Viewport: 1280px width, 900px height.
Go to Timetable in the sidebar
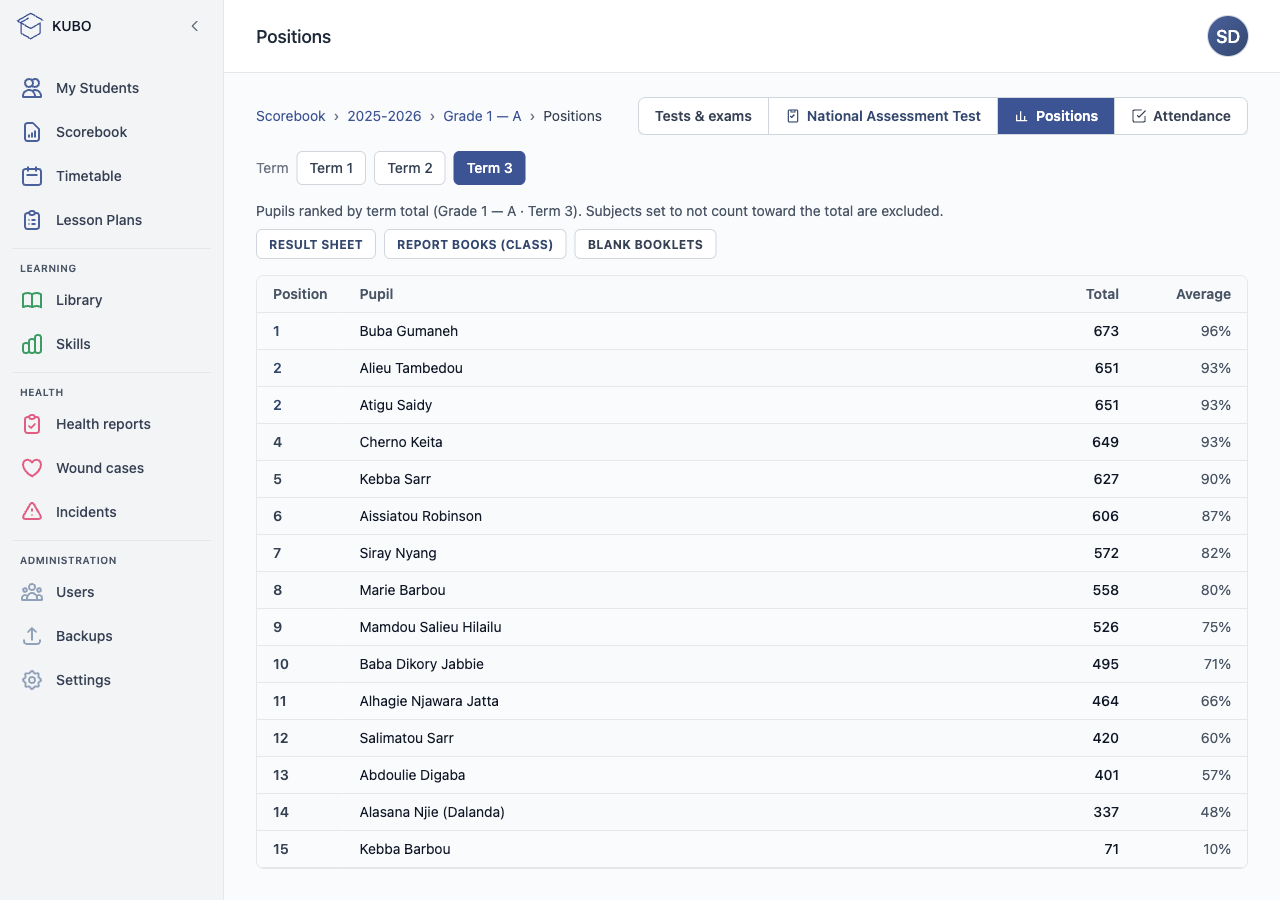tap(111, 176)
